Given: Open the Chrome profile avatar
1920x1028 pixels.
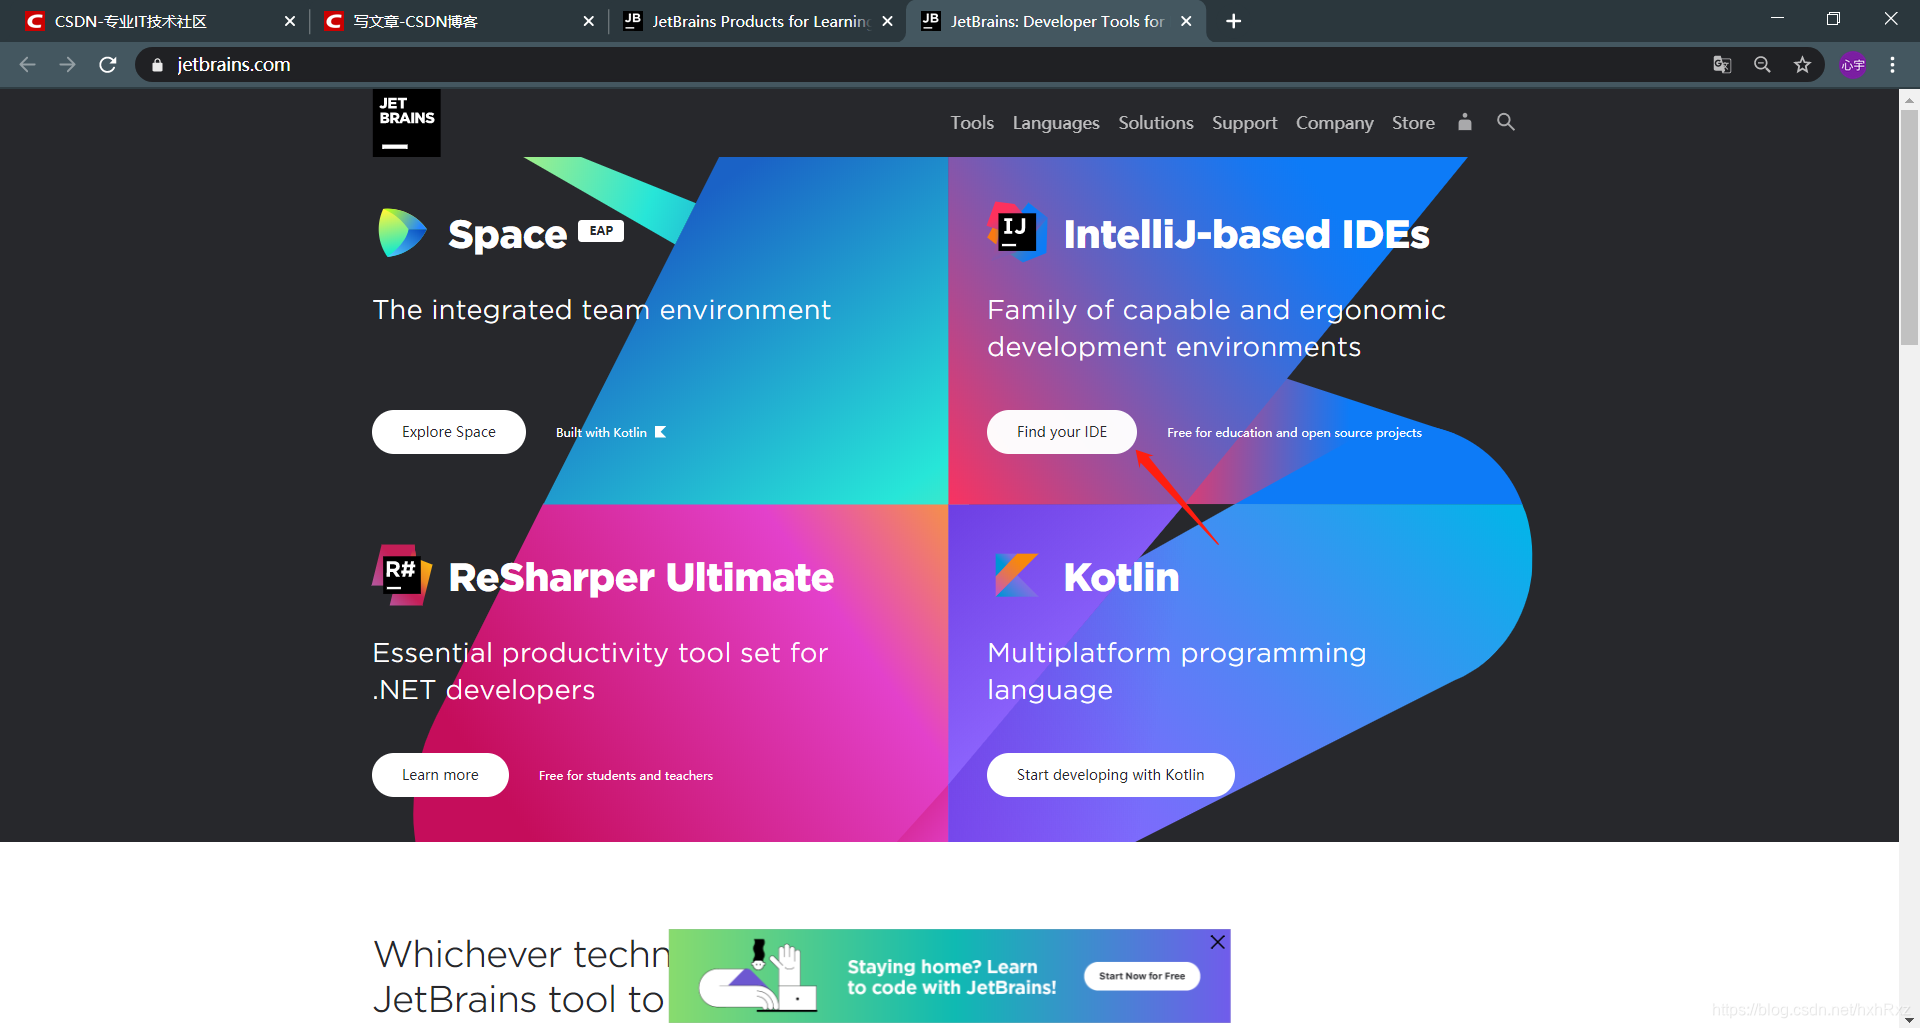Looking at the screenshot, I should (1853, 65).
